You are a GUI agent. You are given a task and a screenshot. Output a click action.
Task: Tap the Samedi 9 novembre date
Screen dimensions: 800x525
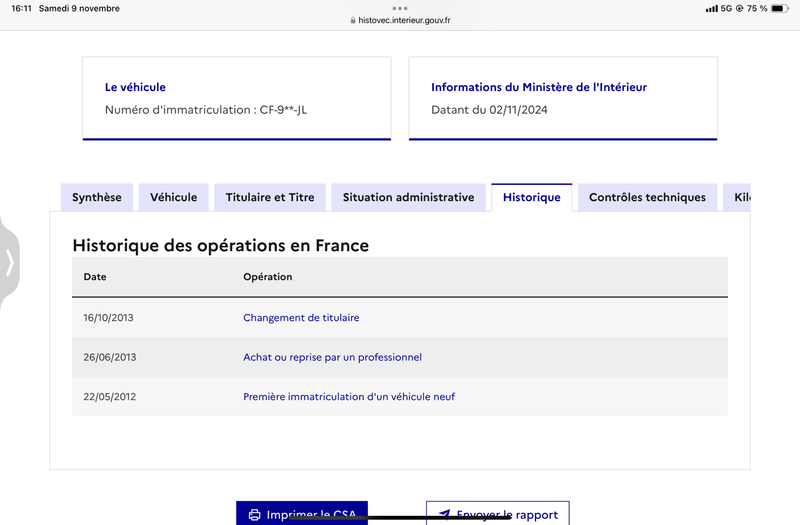click(x=79, y=8)
